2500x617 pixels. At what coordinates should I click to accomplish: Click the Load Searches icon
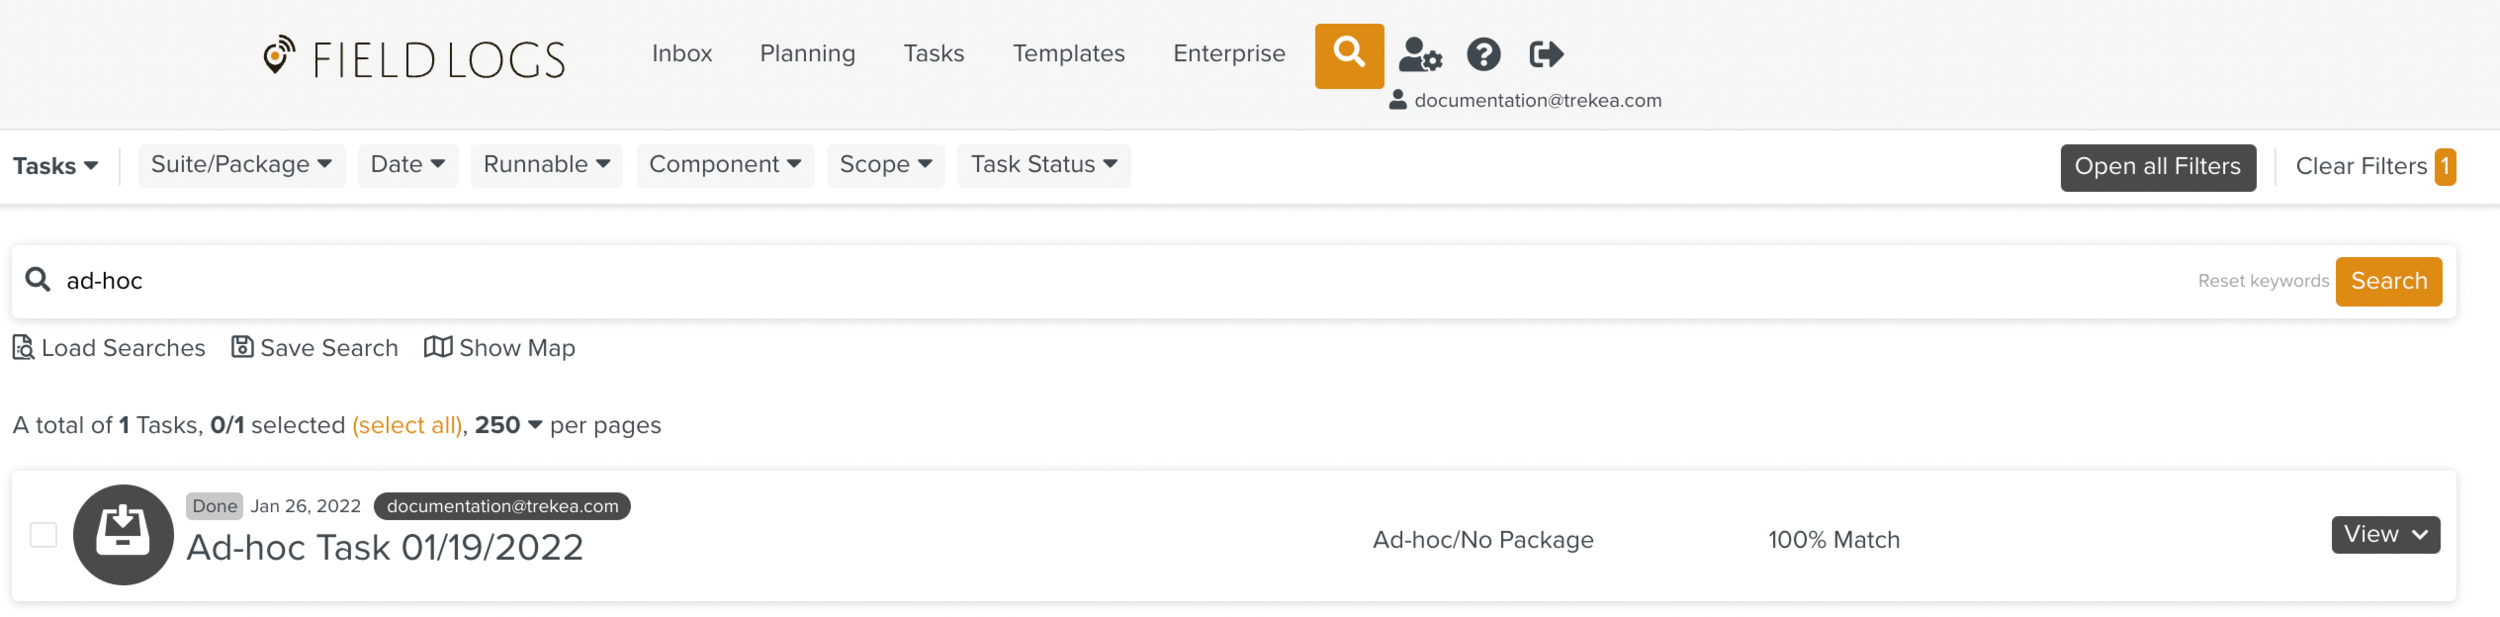[x=23, y=348]
